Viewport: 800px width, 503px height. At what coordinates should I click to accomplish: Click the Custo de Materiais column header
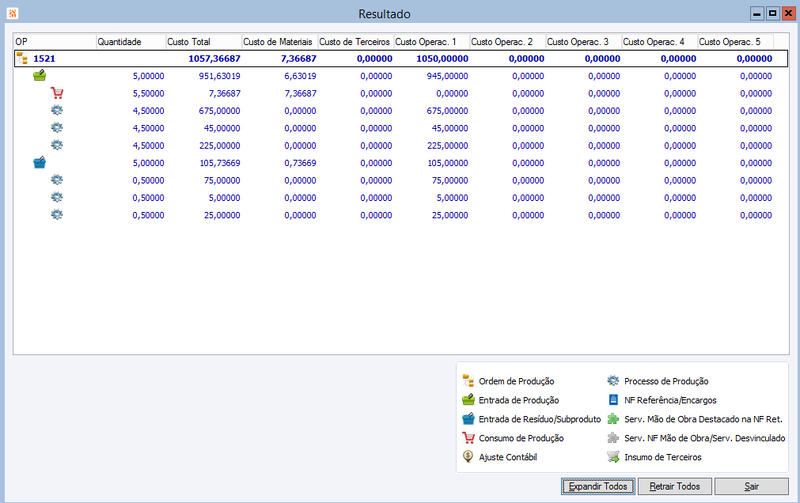pos(279,42)
